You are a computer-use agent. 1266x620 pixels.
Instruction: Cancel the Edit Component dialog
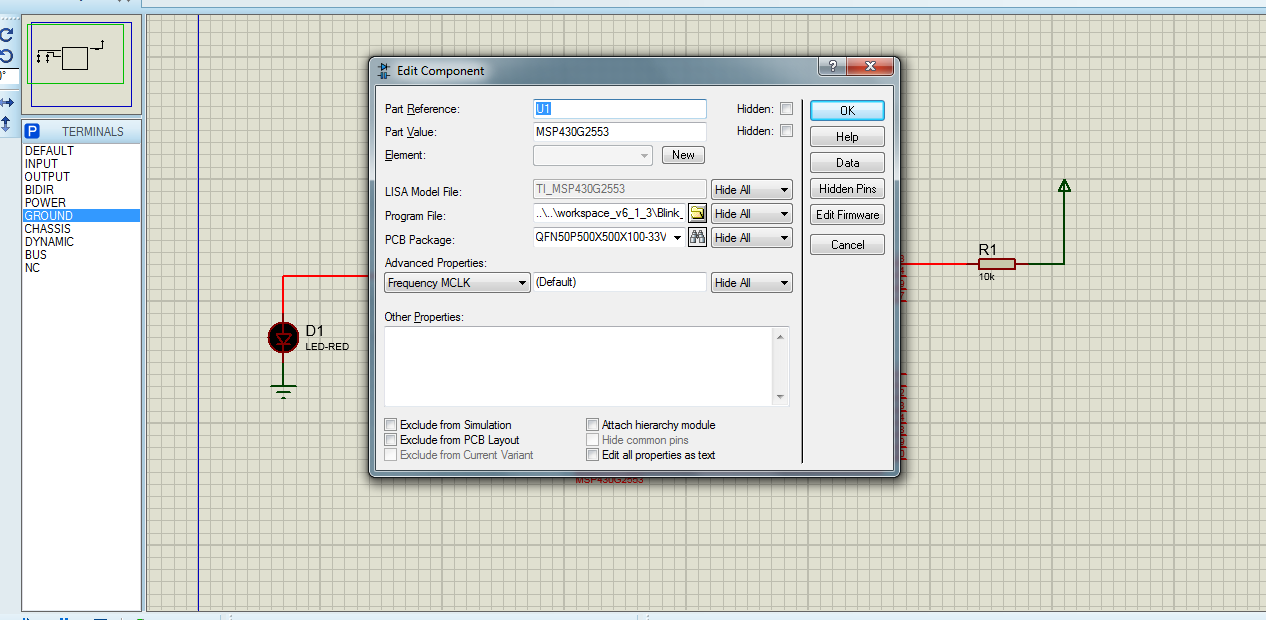tap(847, 245)
